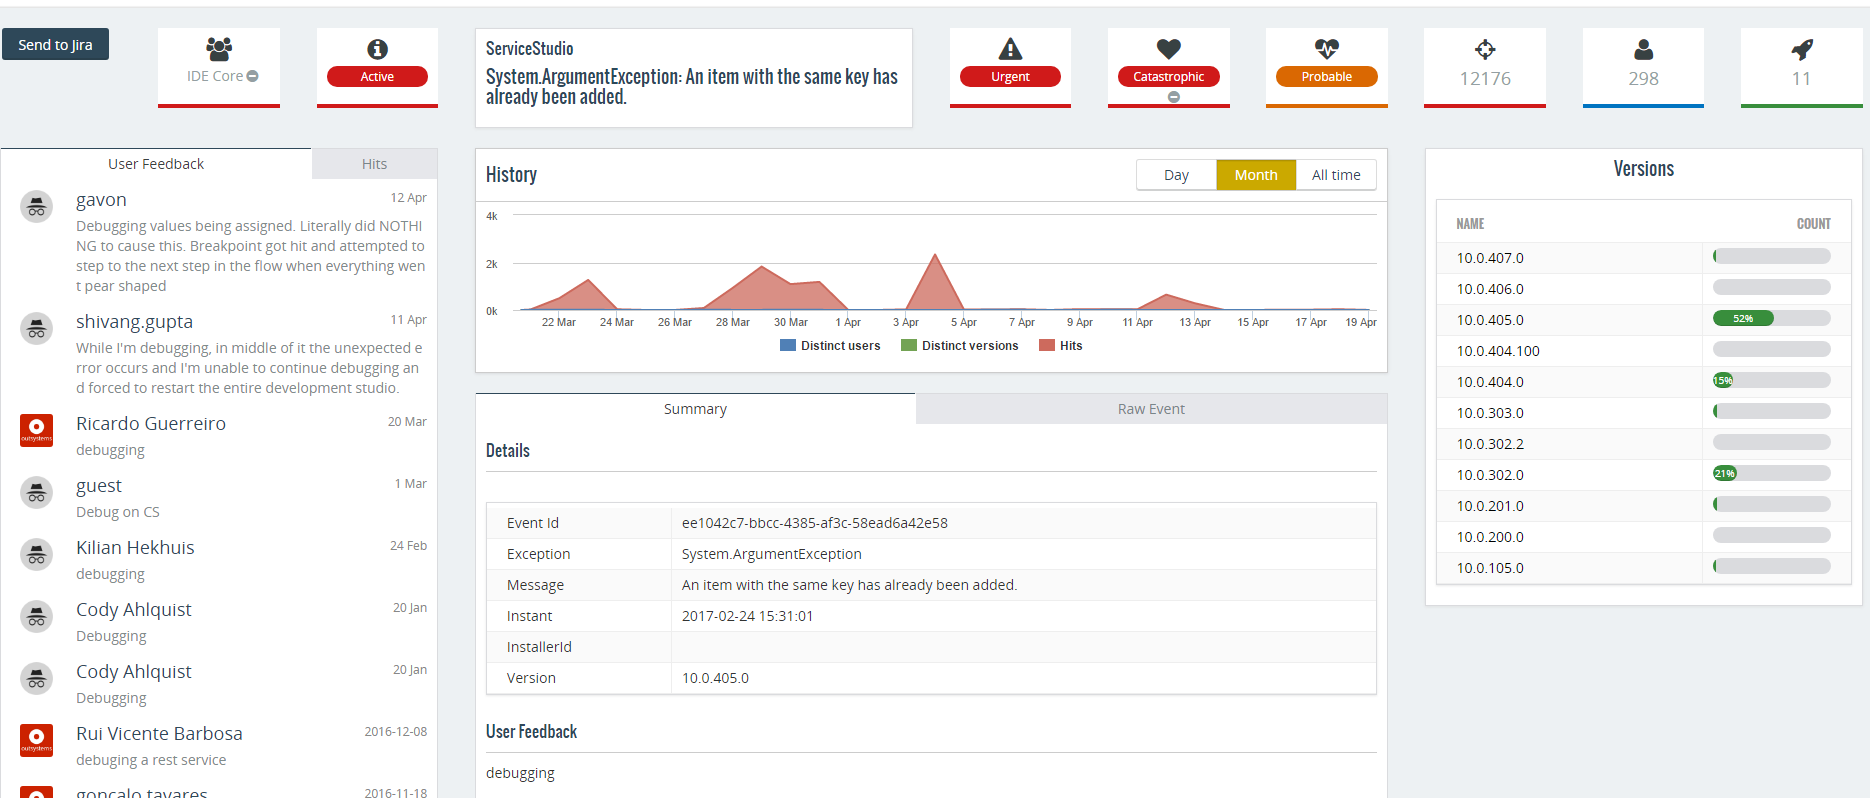Select version row 10.0.407.0
Viewport: 1870px width, 798px height.
click(1643, 258)
